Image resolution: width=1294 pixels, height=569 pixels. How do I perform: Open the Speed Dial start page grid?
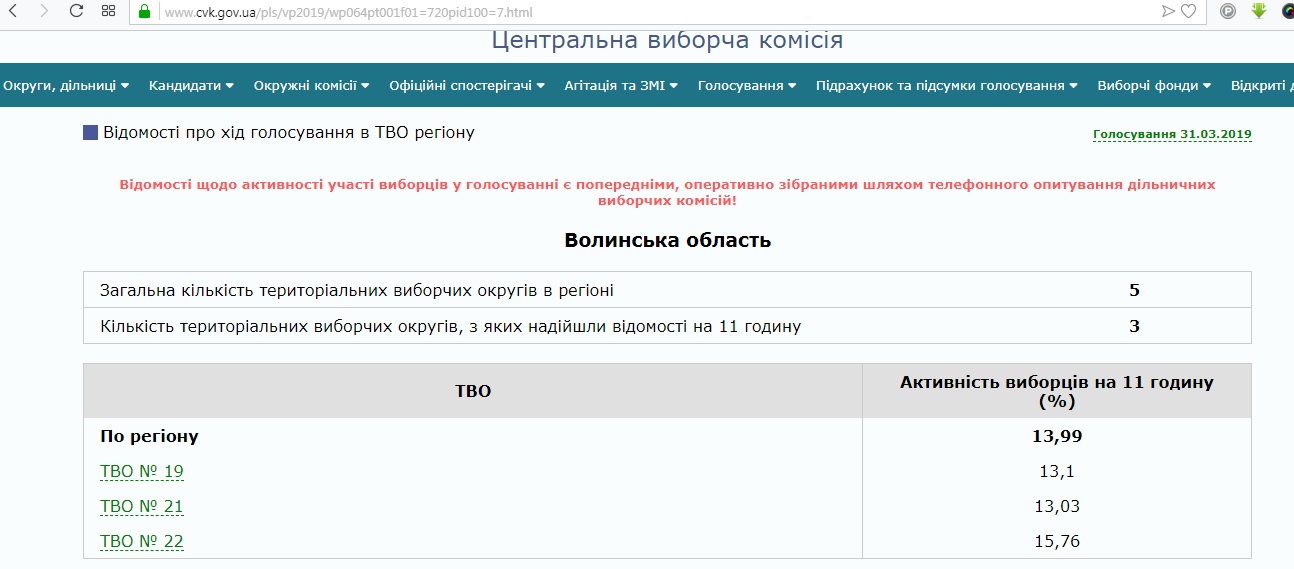click(x=108, y=12)
